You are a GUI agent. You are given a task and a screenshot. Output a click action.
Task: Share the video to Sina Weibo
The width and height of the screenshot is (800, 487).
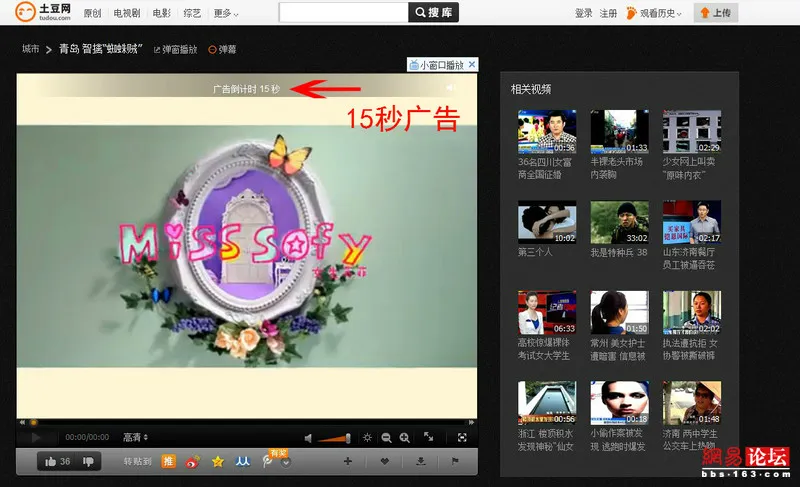pos(191,461)
